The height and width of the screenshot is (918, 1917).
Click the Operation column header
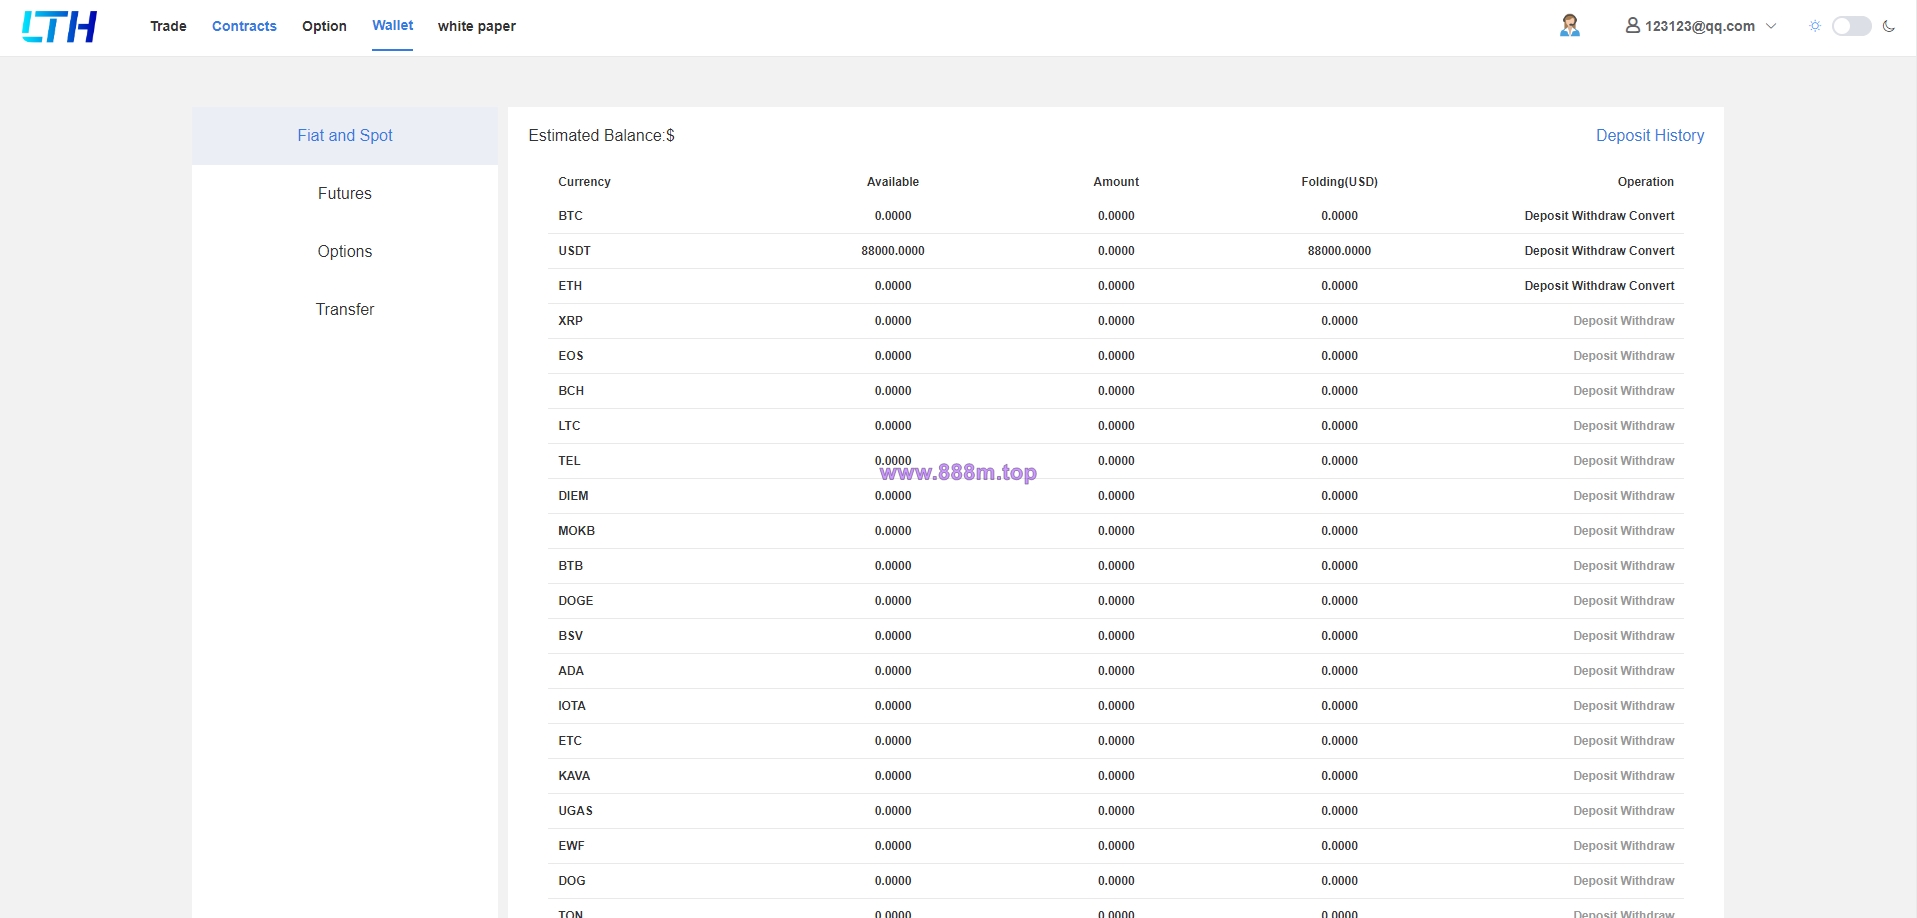pyautogui.click(x=1645, y=182)
